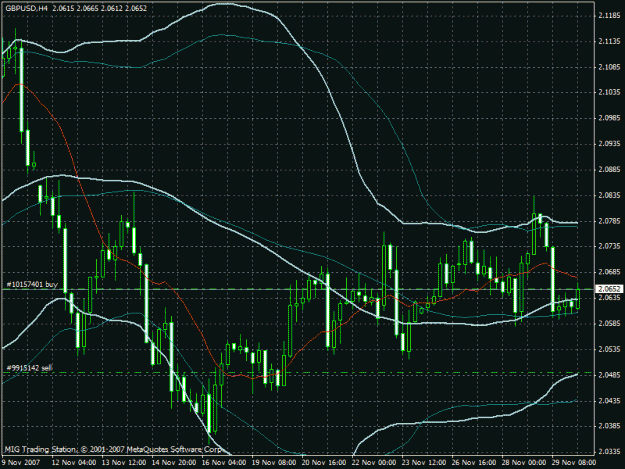Click the 2.0335 price scale label

tap(609, 451)
